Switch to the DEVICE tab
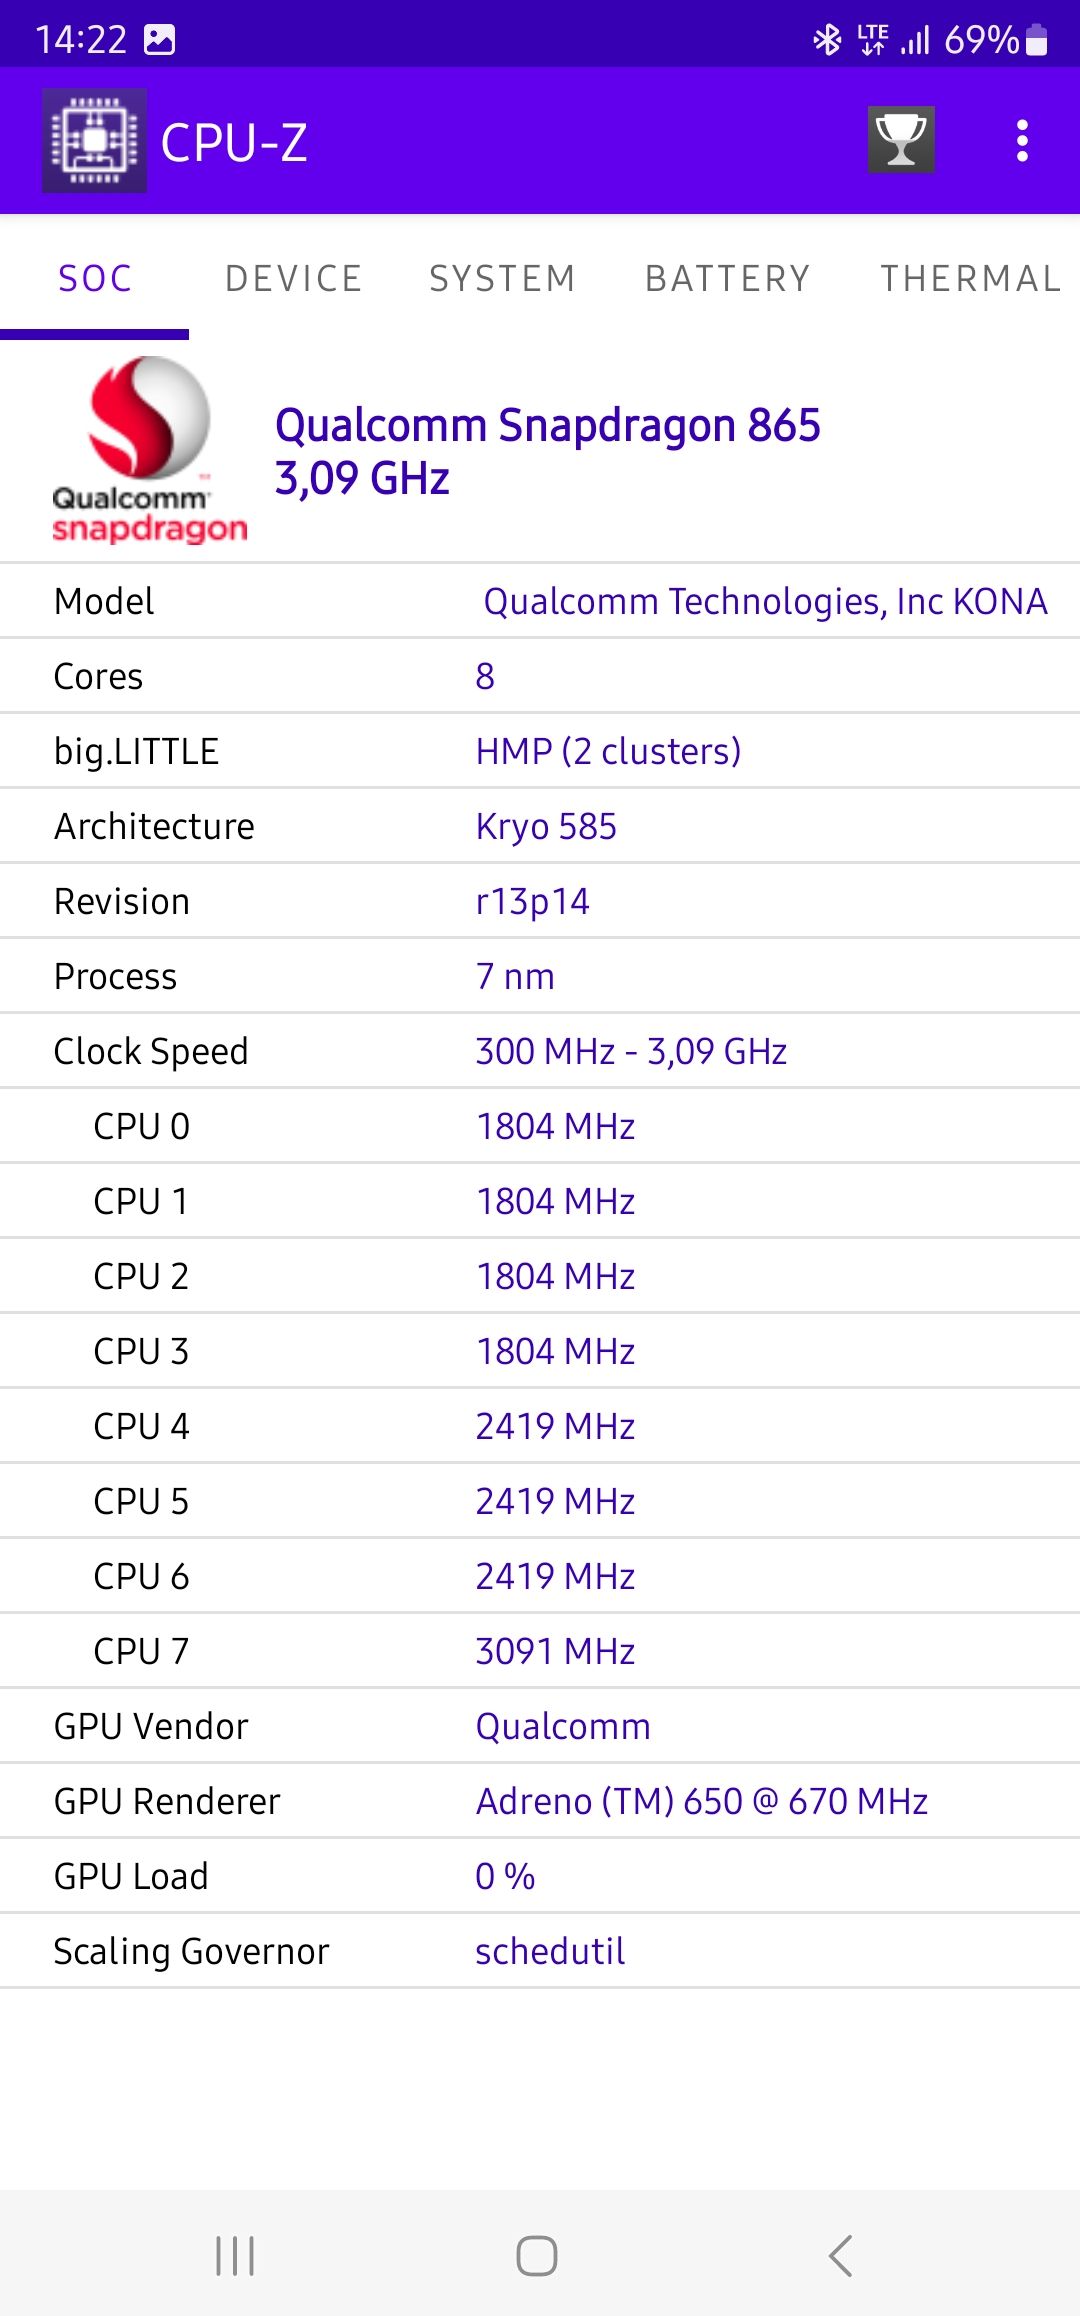The width and height of the screenshot is (1080, 2316). tap(293, 278)
